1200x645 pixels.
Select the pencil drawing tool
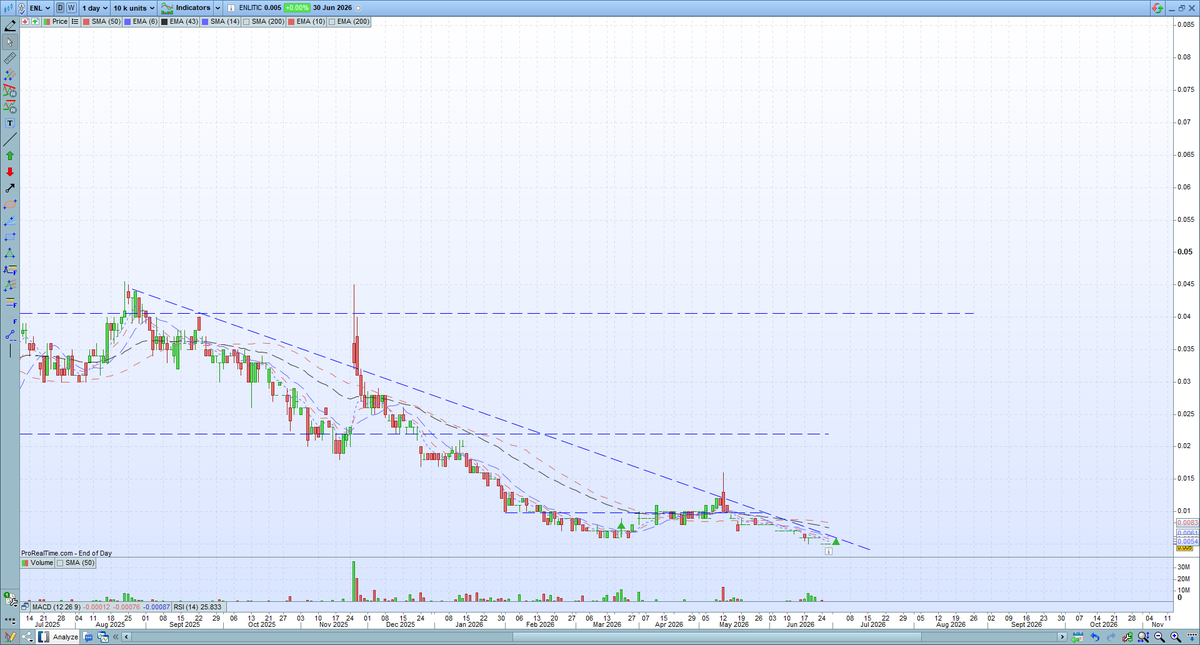click(x=10, y=24)
